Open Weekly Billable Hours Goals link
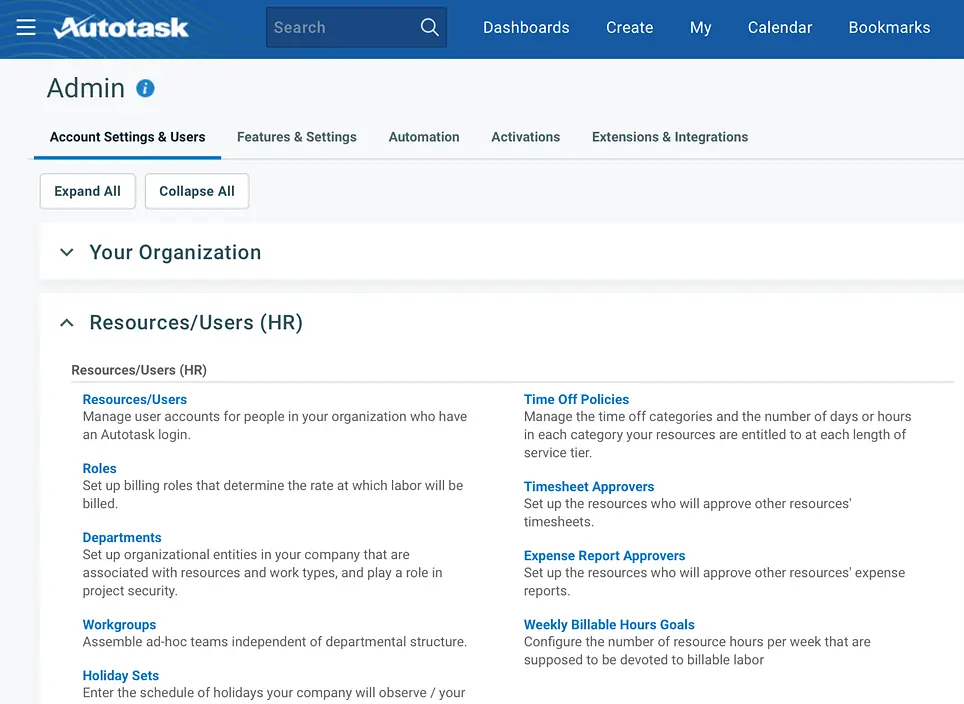This screenshot has height=704, width=964. [609, 625]
